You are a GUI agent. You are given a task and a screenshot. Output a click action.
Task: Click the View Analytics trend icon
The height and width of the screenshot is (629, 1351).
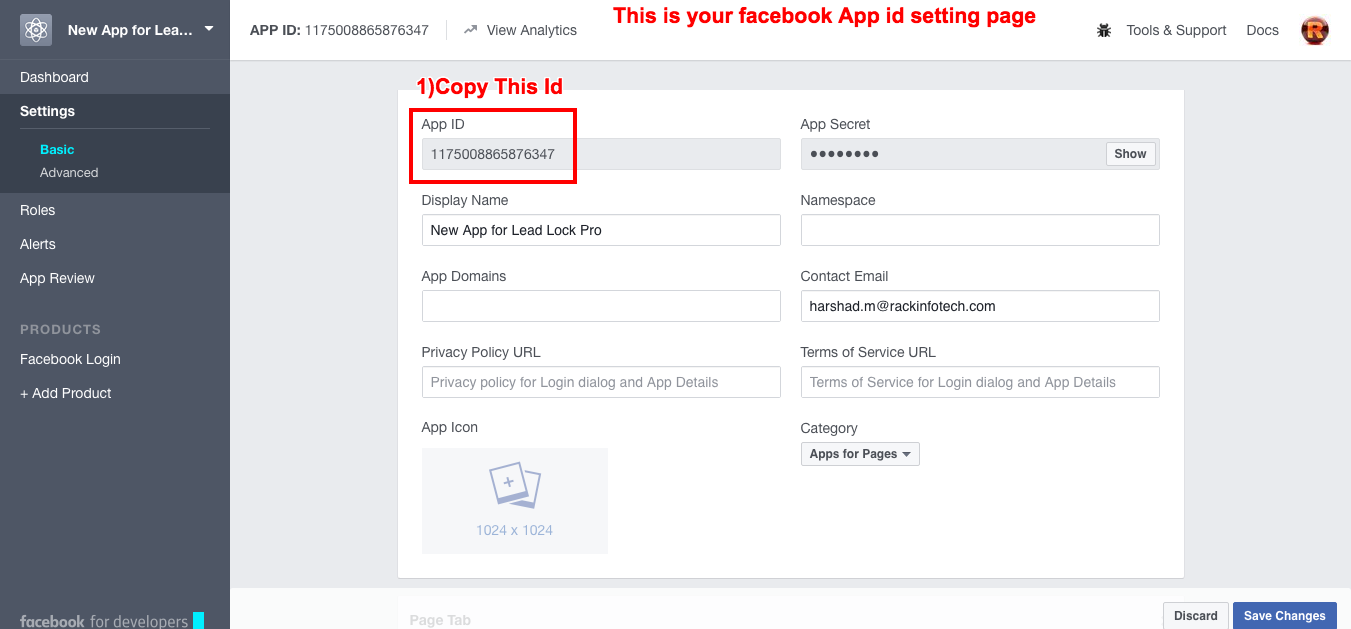[x=471, y=30]
